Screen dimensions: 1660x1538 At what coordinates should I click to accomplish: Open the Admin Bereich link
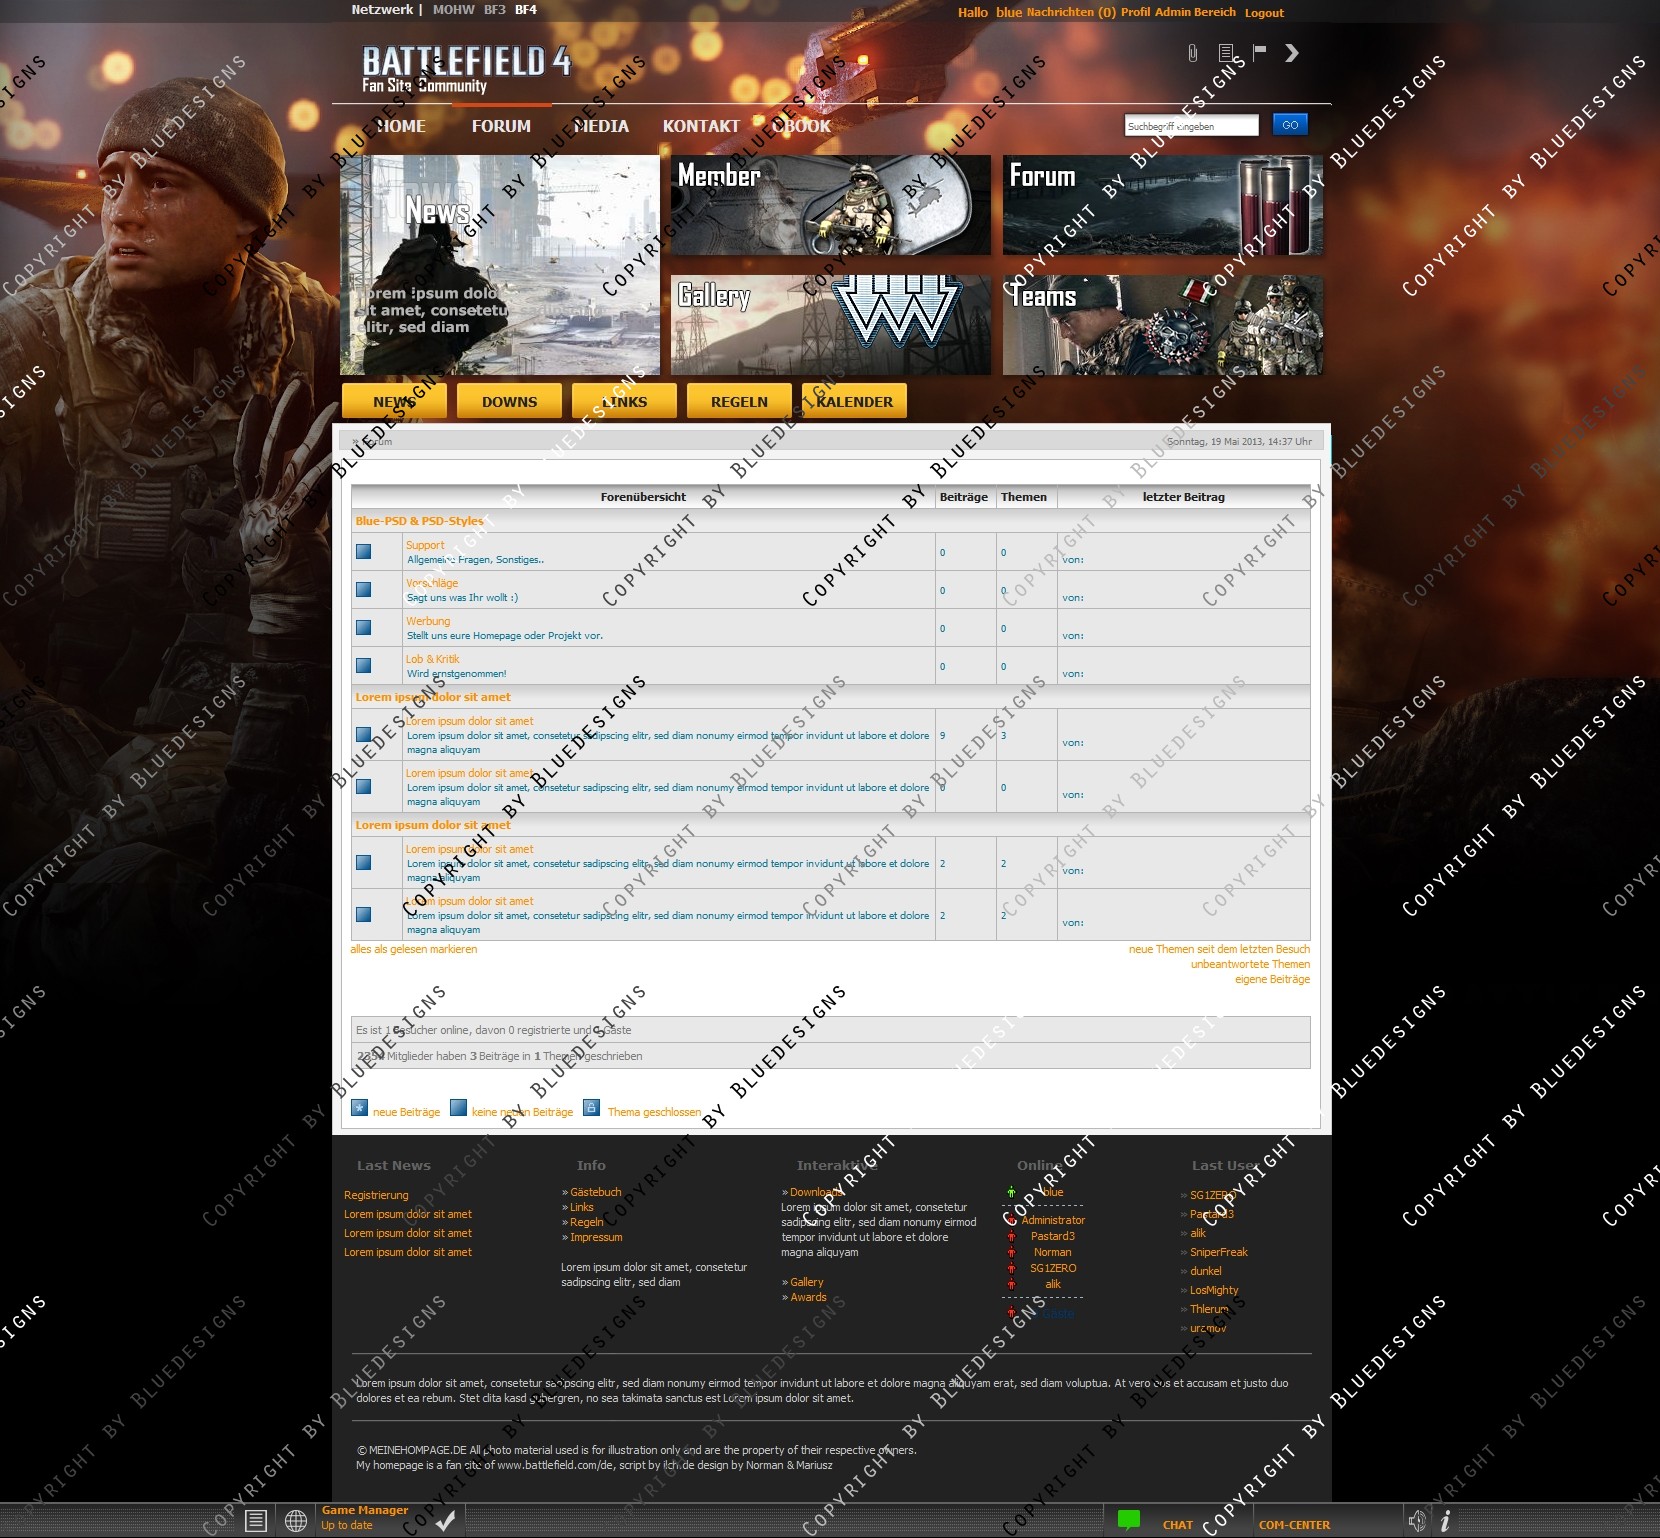pos(1195,12)
